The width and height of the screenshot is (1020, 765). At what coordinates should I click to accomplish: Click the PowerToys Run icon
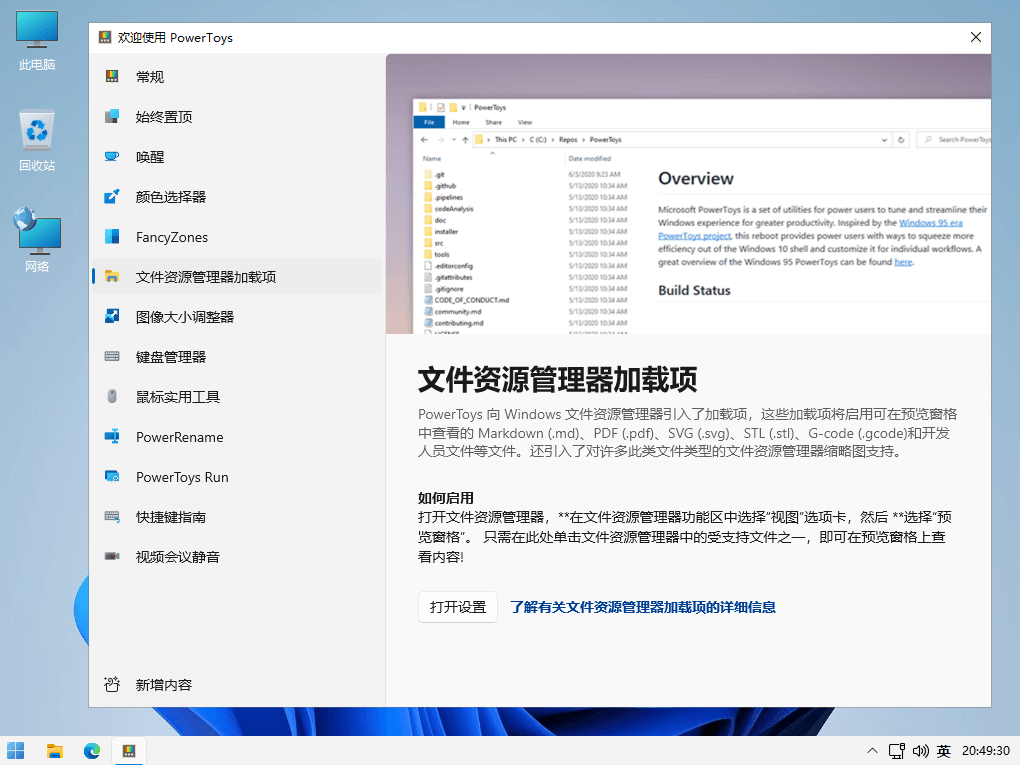(x=112, y=477)
